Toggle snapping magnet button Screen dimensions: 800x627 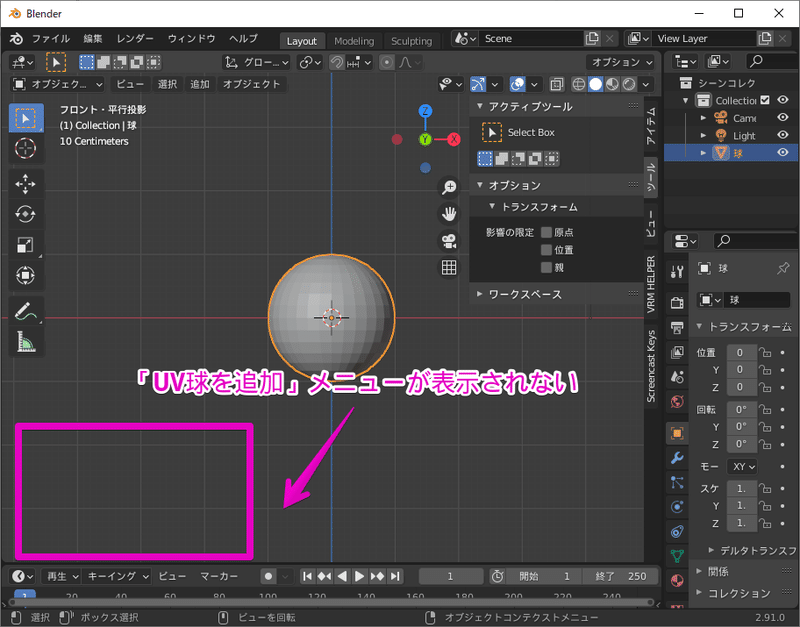[336, 62]
